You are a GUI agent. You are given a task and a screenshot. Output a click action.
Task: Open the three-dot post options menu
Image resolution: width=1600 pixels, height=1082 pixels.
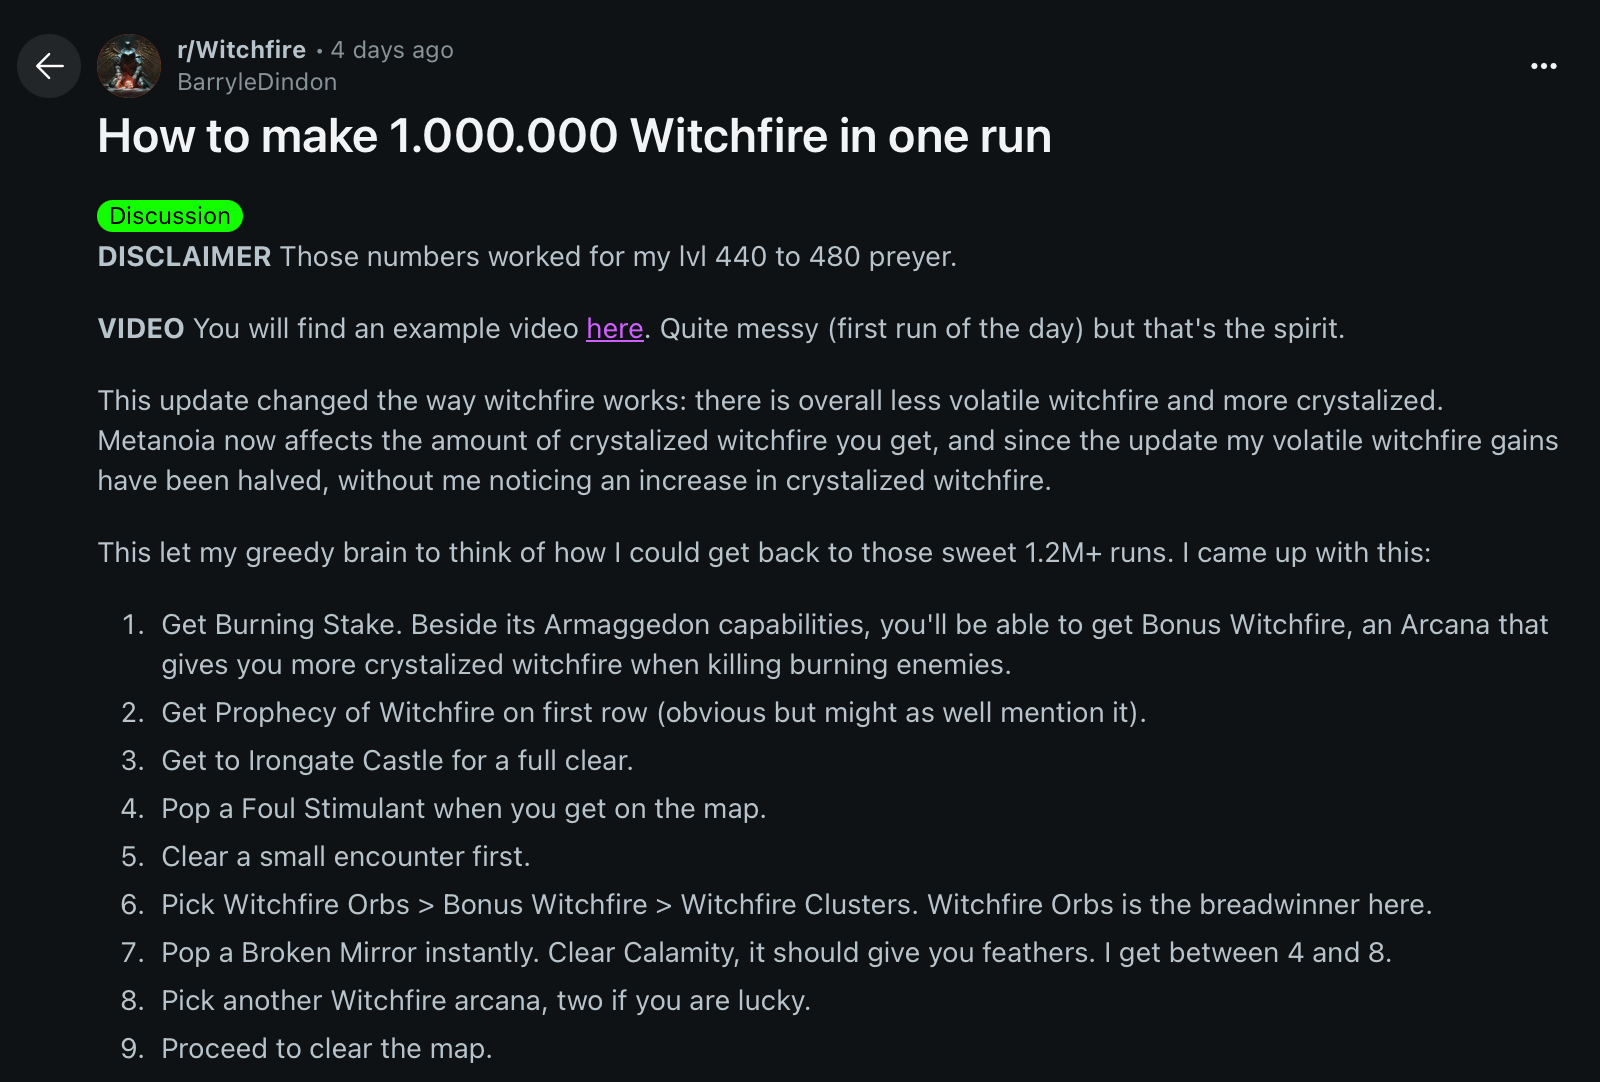1543,66
